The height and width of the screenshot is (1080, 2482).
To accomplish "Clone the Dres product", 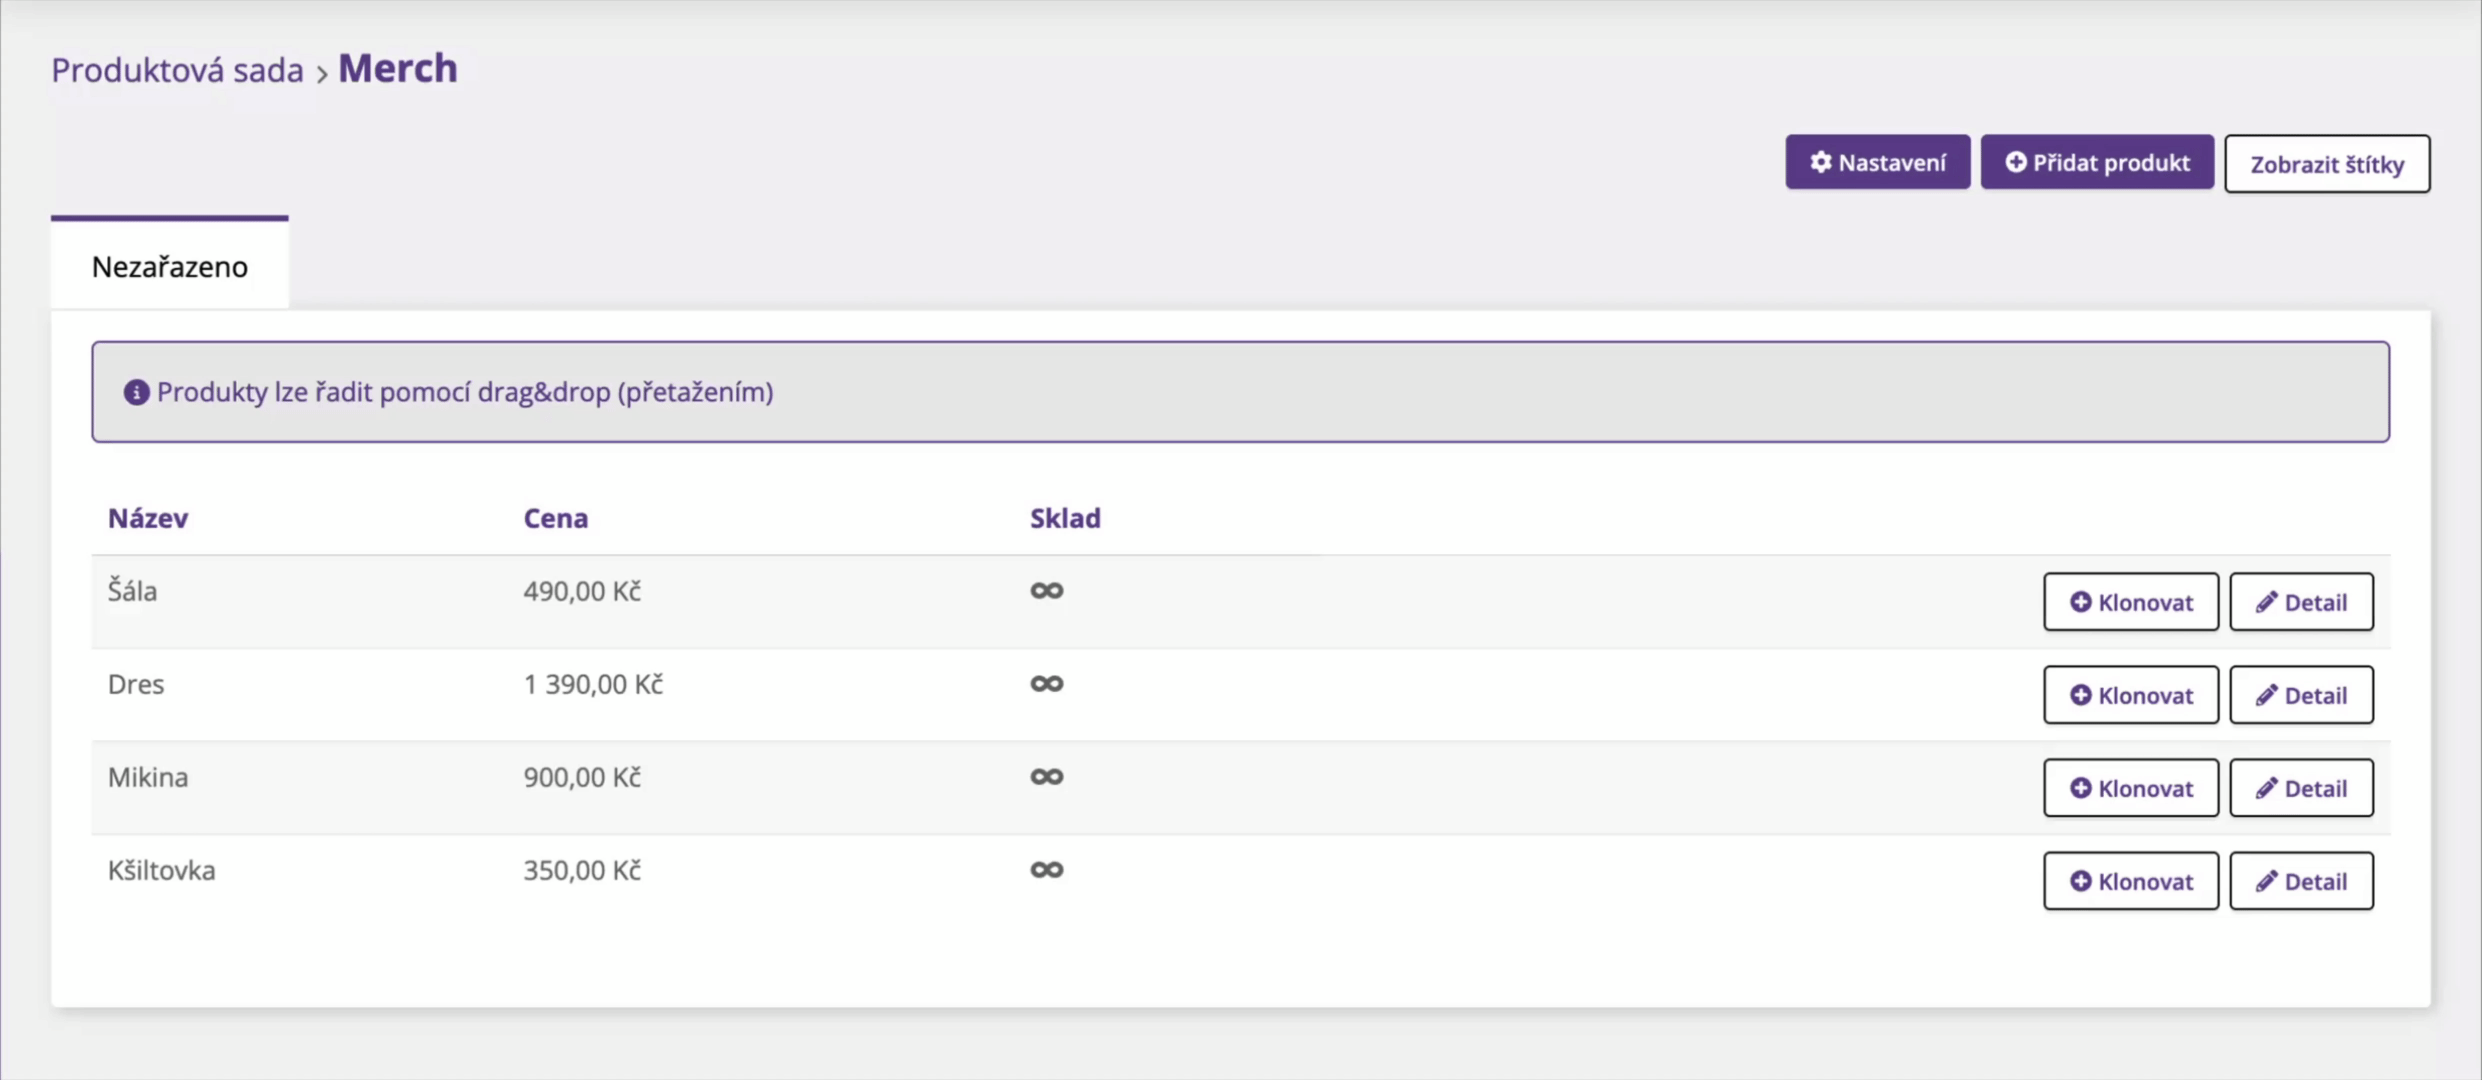I will (x=2130, y=695).
